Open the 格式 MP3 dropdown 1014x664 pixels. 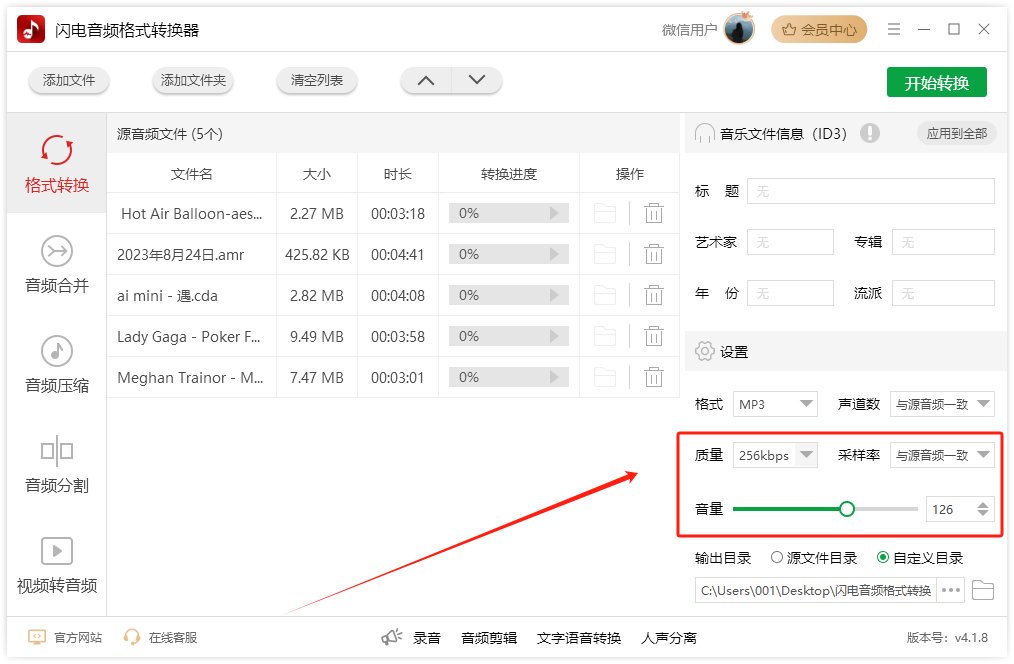coord(775,404)
